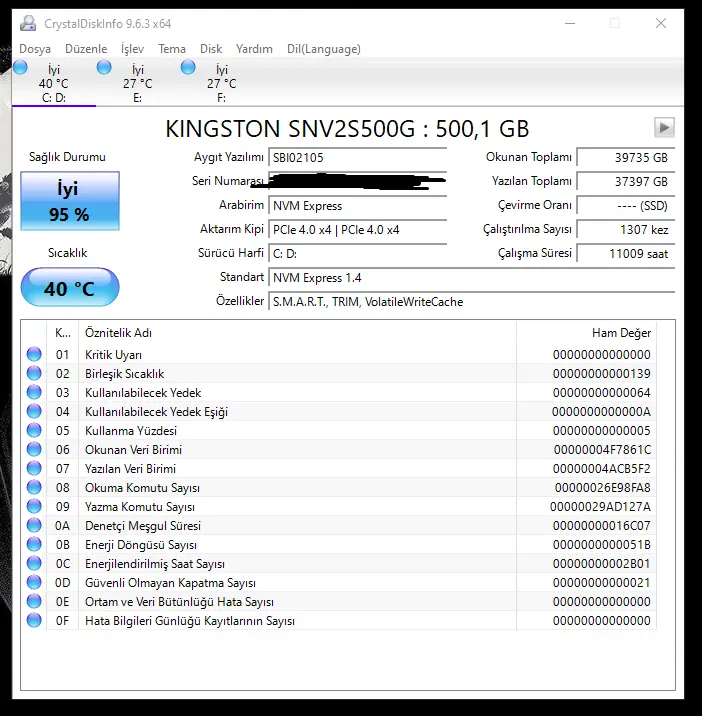Click the Özellikler field S.M.A.R.T., TRIM
Viewport: 702px width, 716px height.
[x=471, y=302]
